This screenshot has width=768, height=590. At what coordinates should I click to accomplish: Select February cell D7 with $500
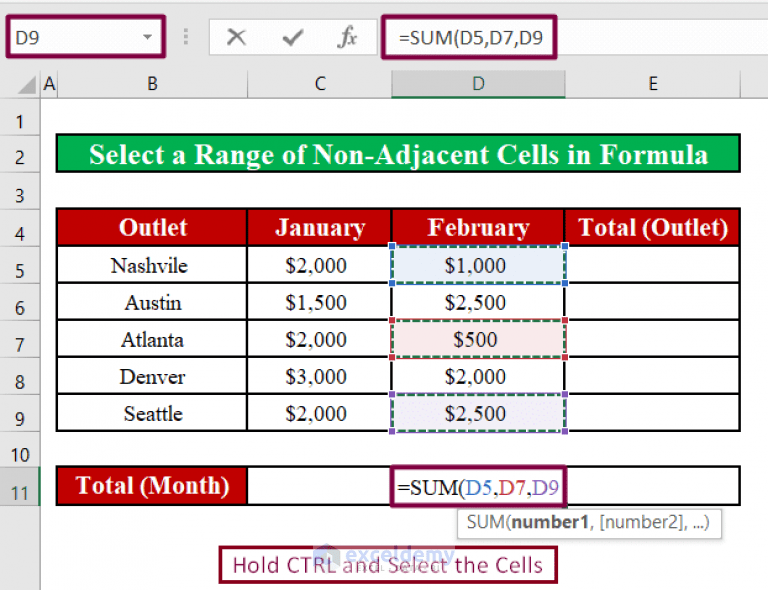(x=478, y=339)
